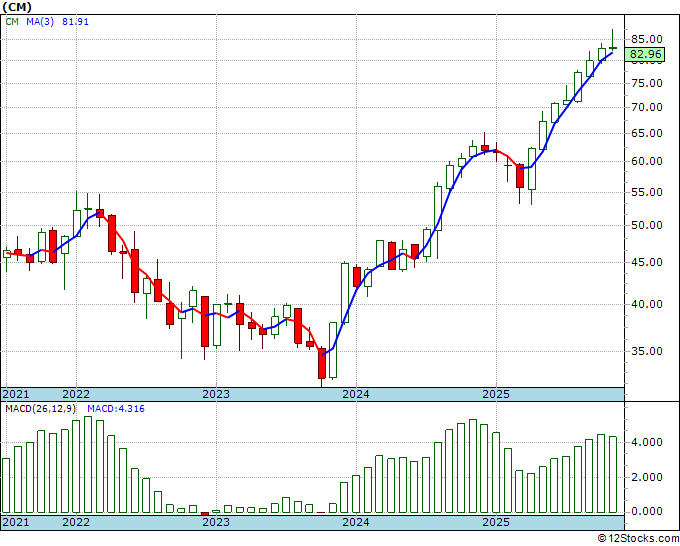Click the MACD(26,12,9) indicator label
The height and width of the screenshot is (546, 680).
tap(41, 409)
